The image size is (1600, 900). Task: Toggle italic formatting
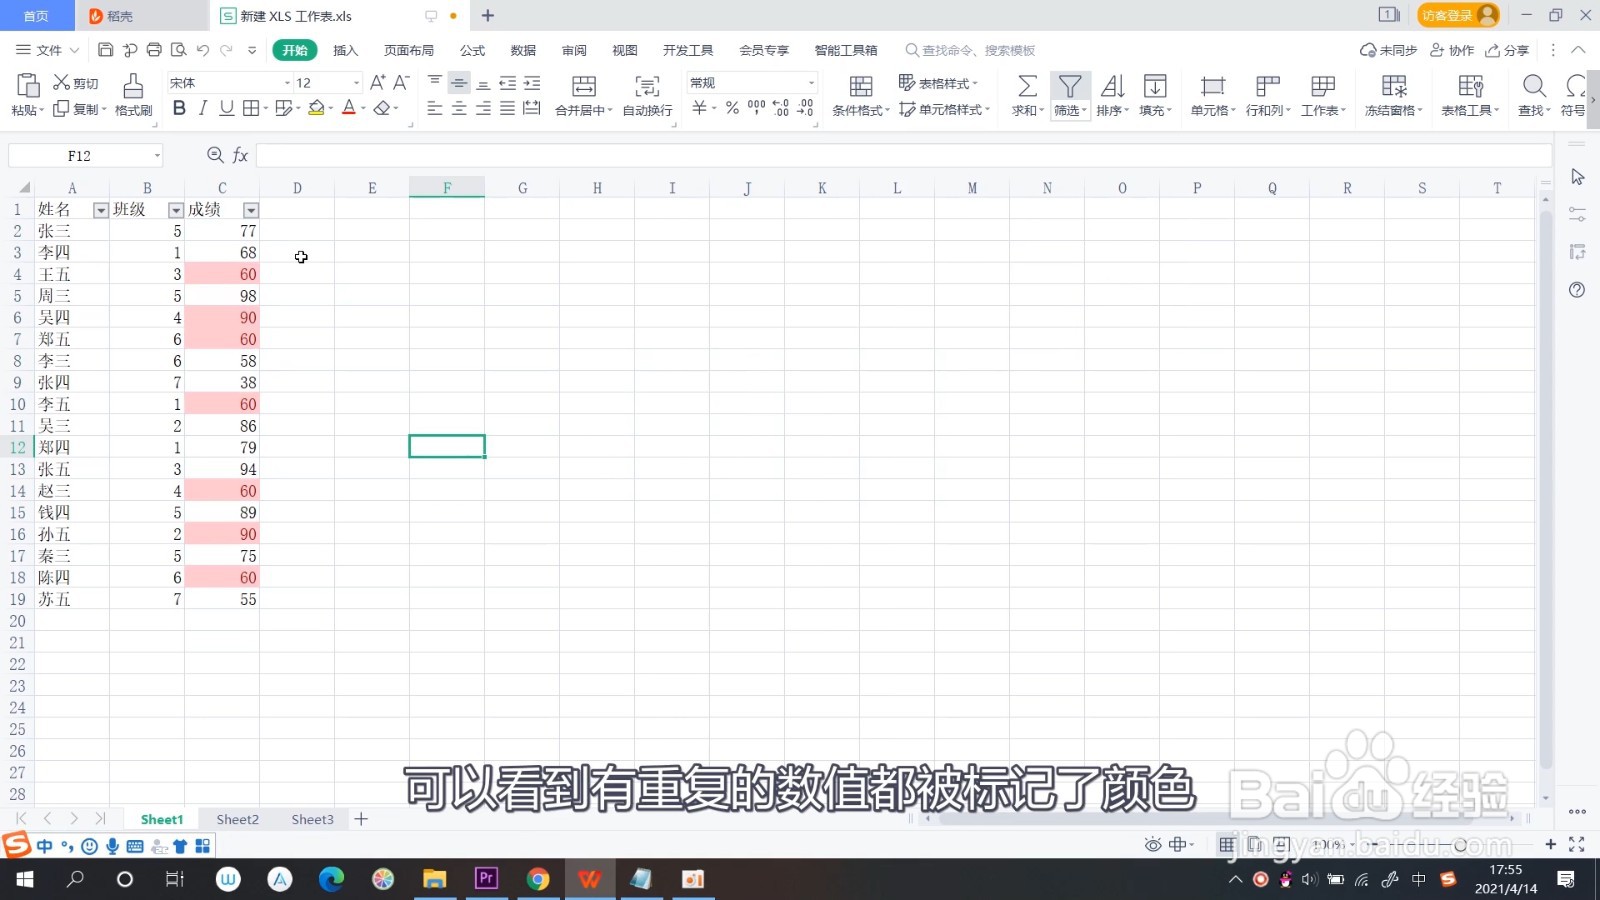tap(203, 108)
